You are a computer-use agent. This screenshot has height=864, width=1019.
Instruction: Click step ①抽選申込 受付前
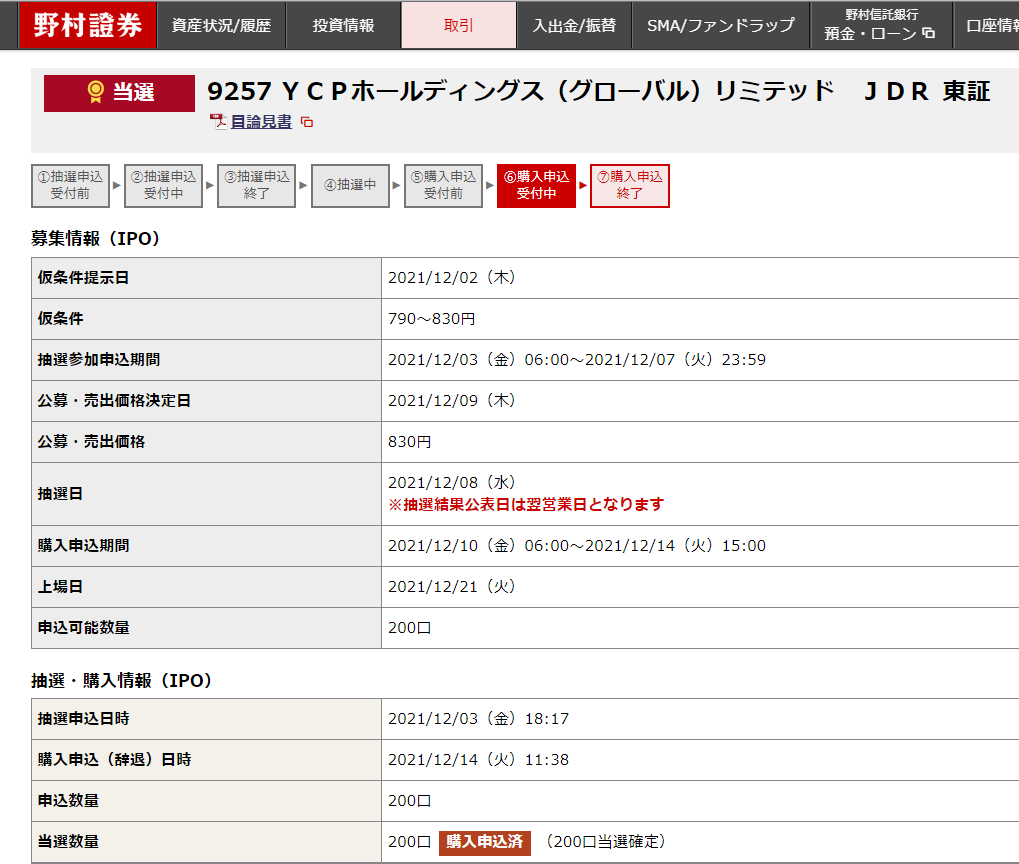point(70,185)
